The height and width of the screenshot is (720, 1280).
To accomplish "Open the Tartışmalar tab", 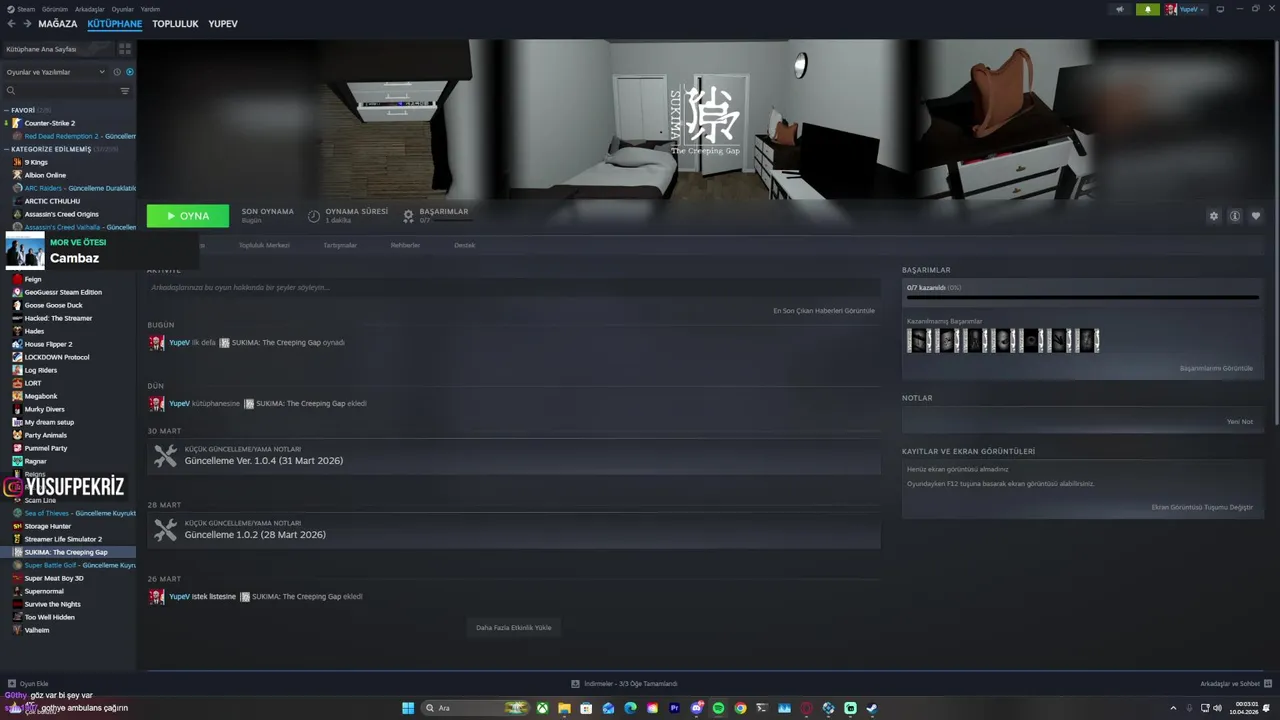I will tap(340, 245).
